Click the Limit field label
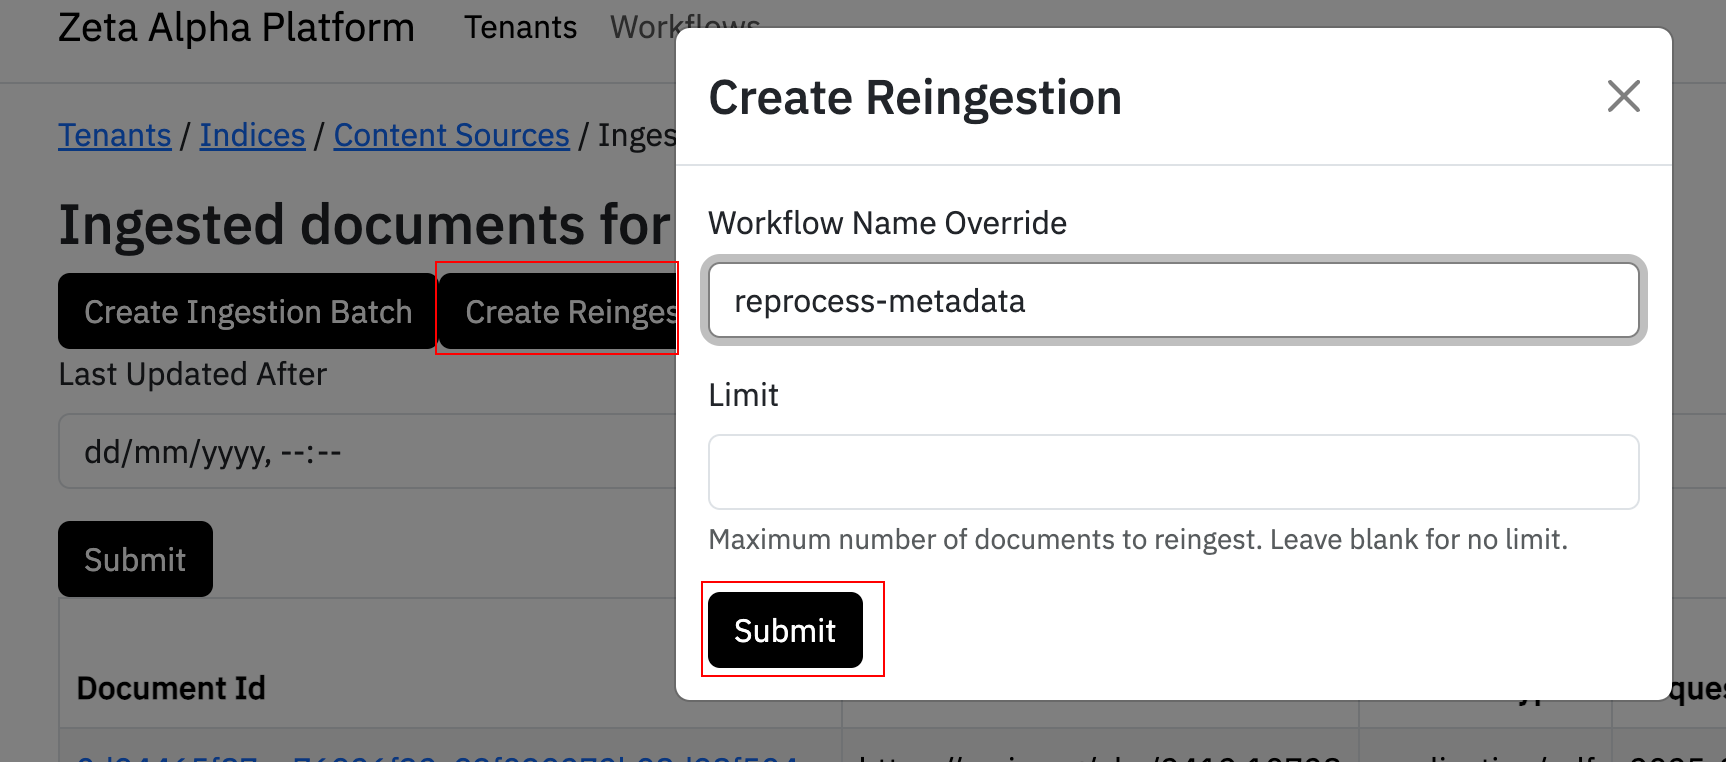The image size is (1726, 762). point(743,395)
